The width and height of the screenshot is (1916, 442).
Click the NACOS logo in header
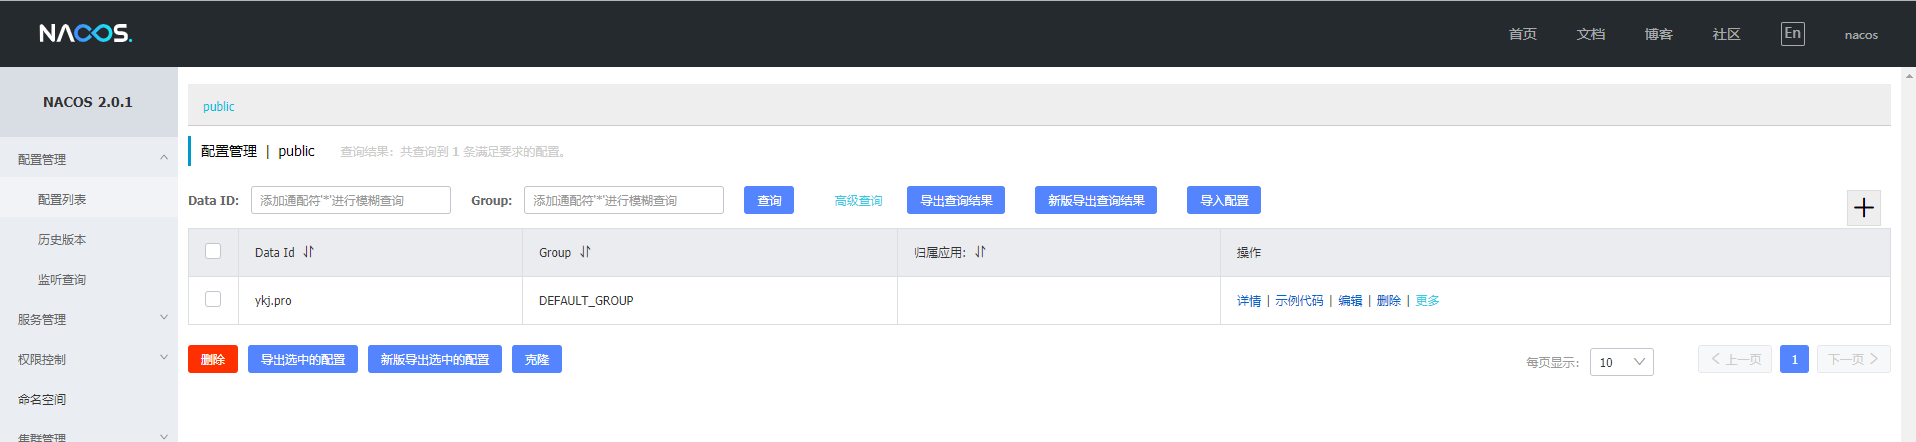point(85,34)
